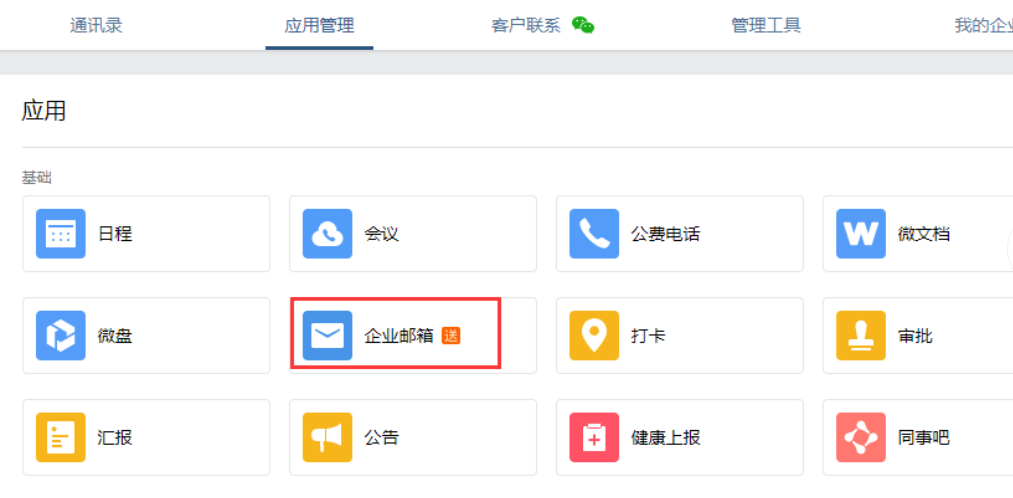Open the 客户联系 tab
Screen dimensions: 1013x498
click(526, 26)
